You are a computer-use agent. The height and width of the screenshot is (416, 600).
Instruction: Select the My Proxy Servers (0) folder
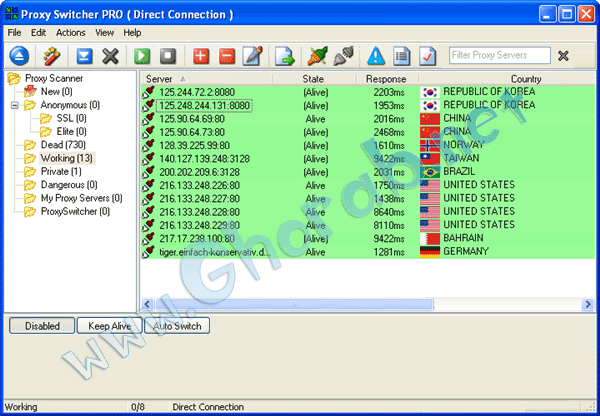pos(82,198)
